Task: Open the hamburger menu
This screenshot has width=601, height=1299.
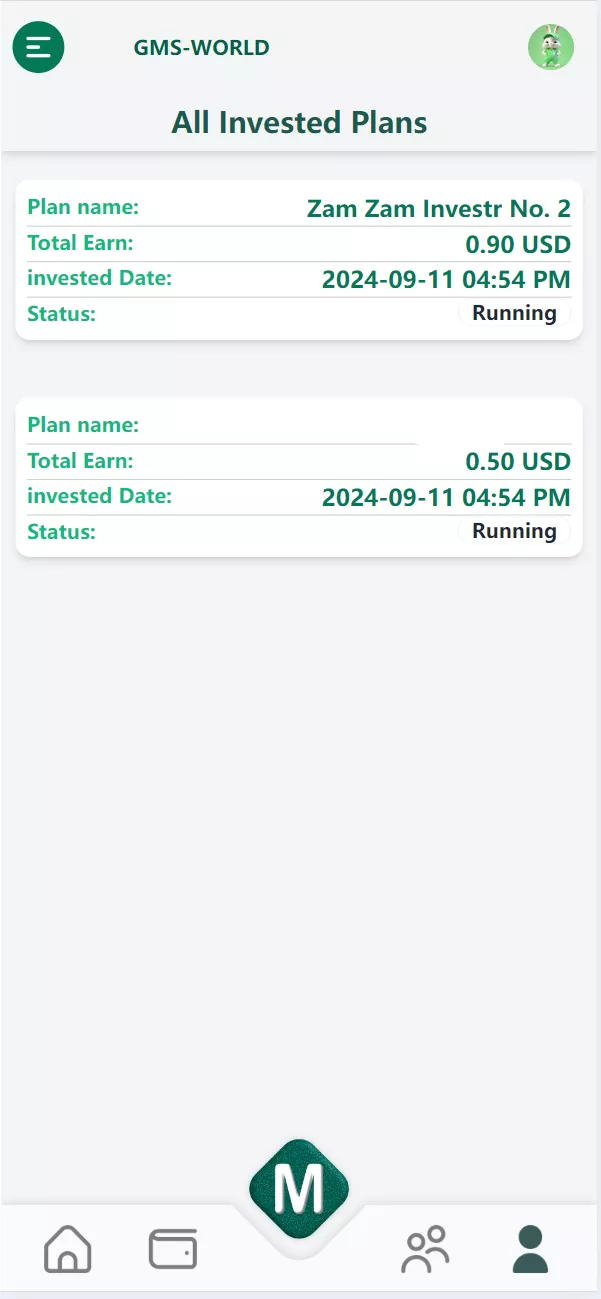Action: [x=38, y=47]
